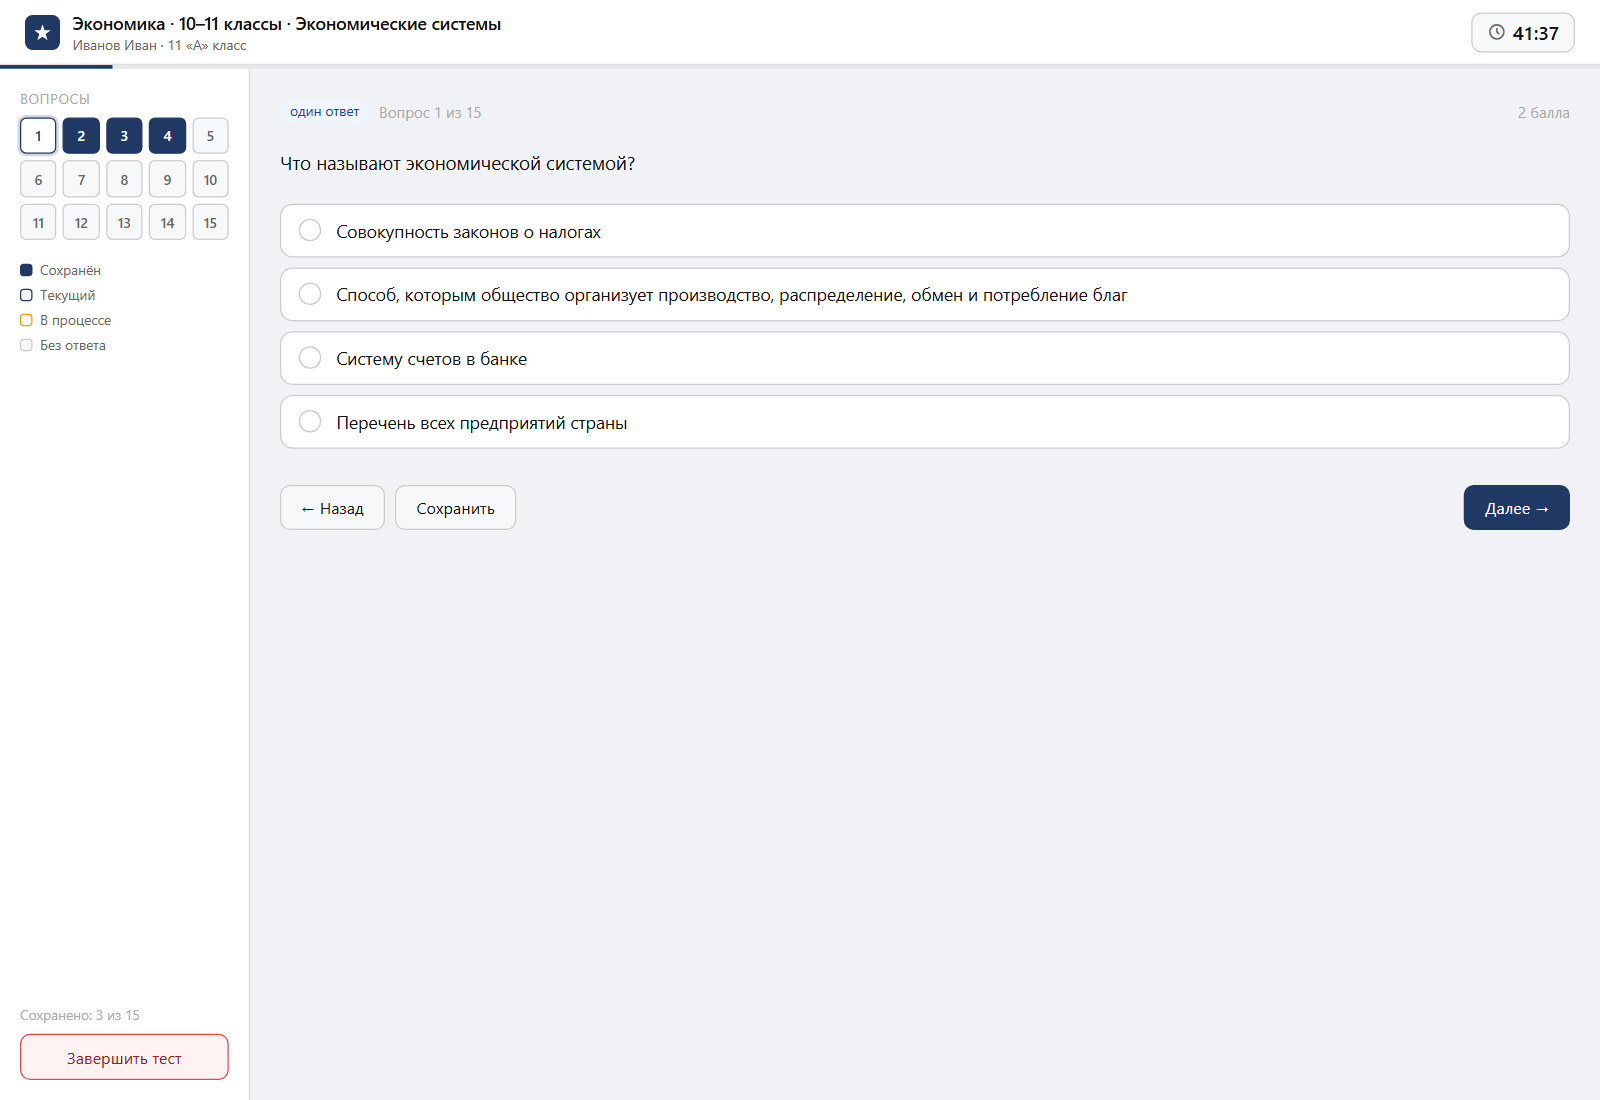This screenshot has width=1600, height=1100.
Task: Go to the next question with Далее
Action: click(1516, 508)
